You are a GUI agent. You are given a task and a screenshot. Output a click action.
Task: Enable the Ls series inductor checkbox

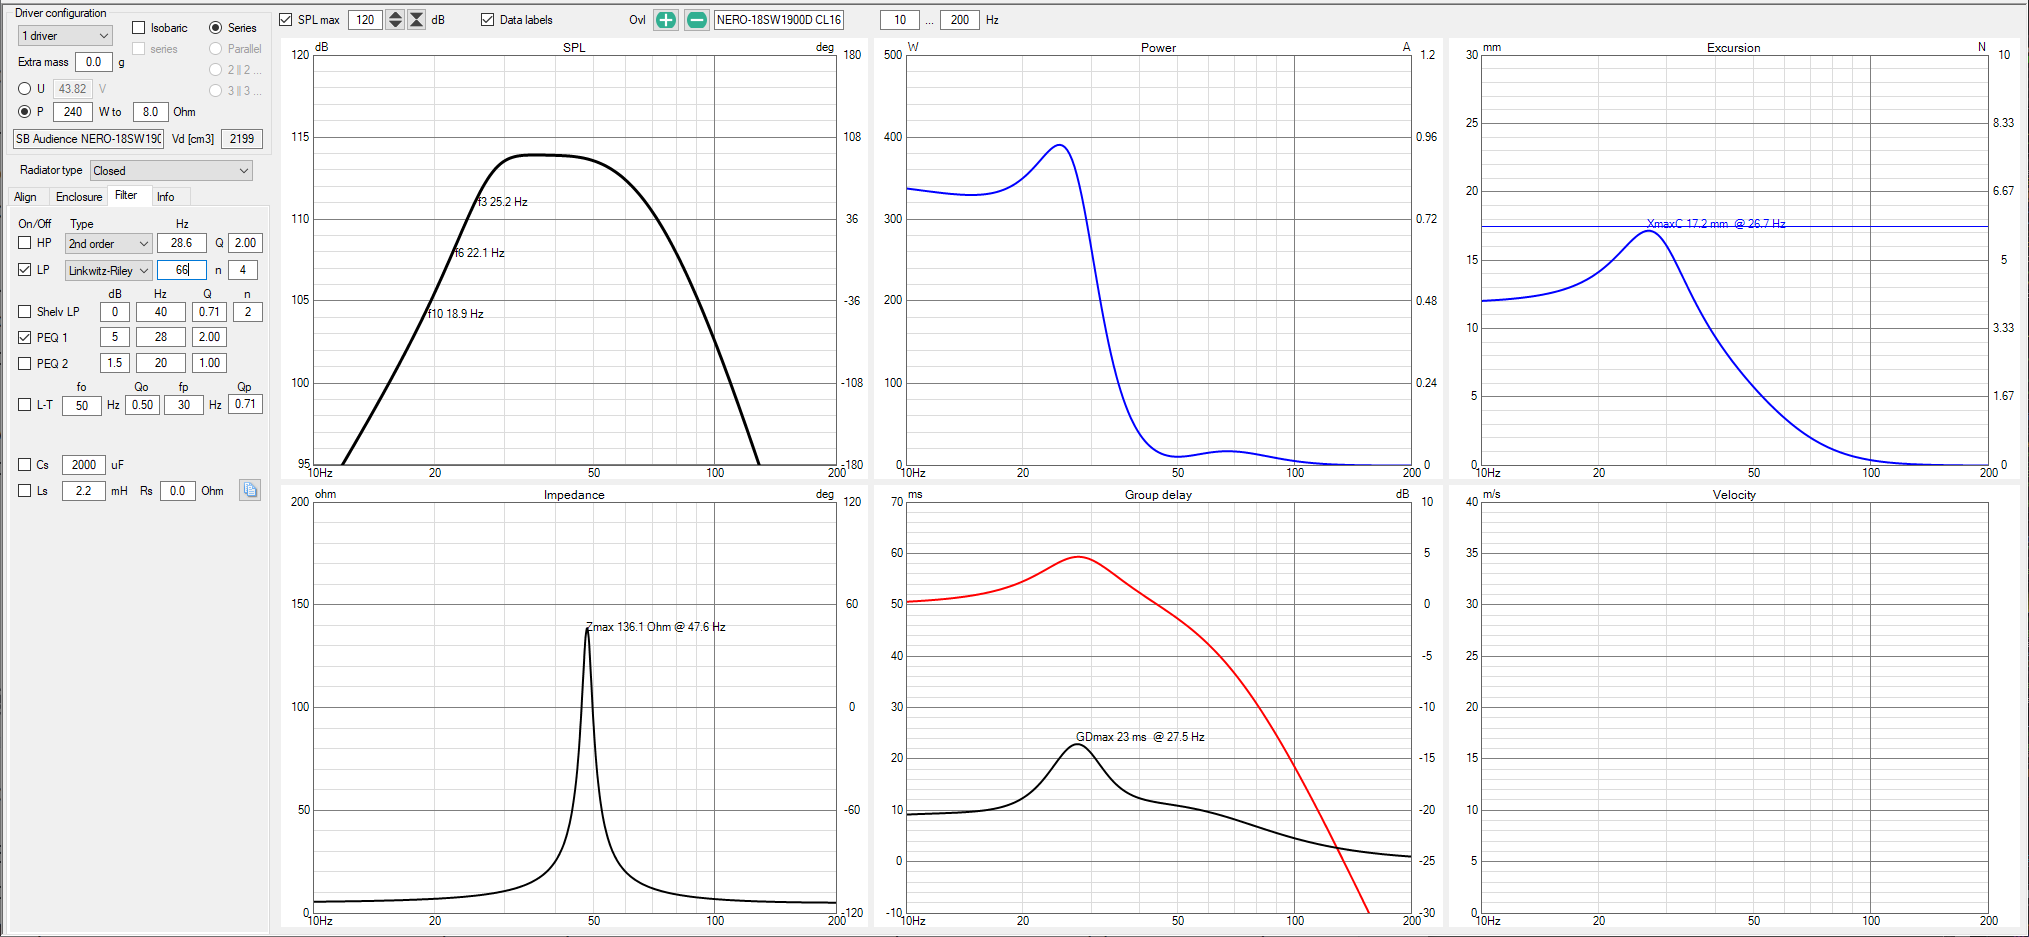[25, 491]
